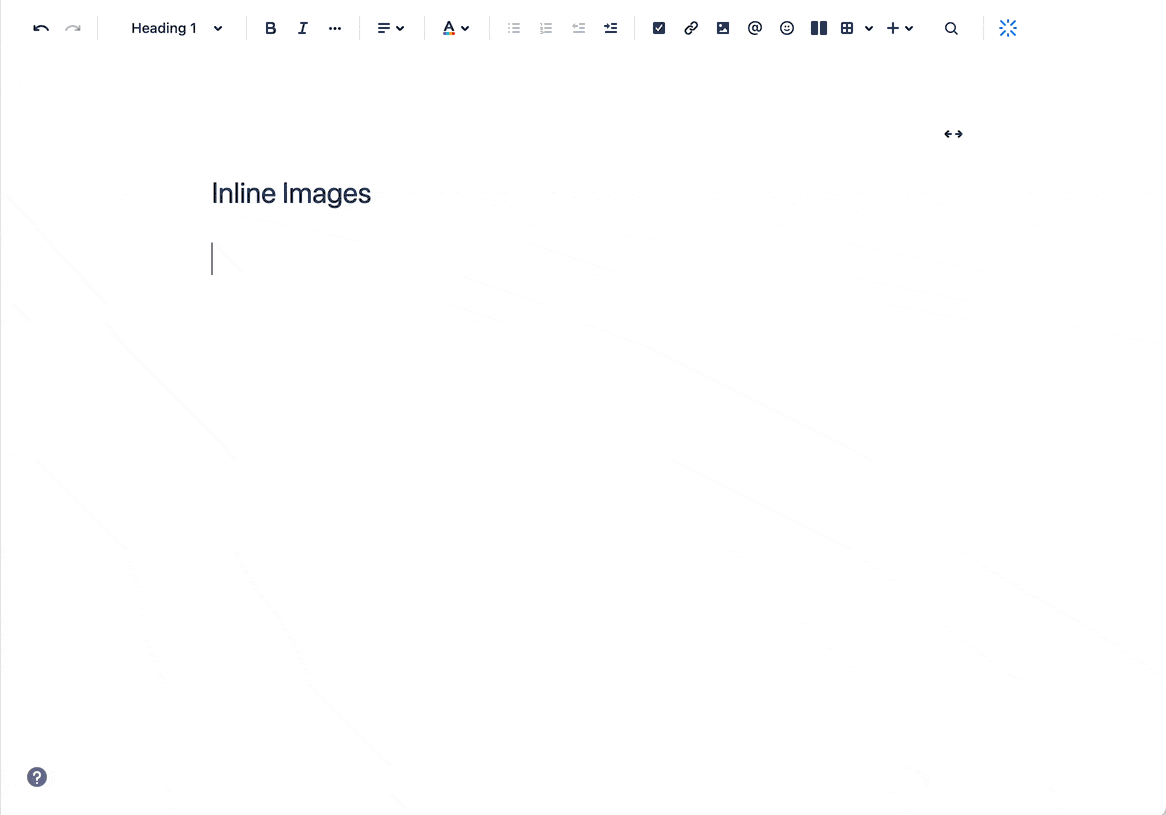The image size is (1166, 815).
Task: Insert an image or file
Action: 723,28
